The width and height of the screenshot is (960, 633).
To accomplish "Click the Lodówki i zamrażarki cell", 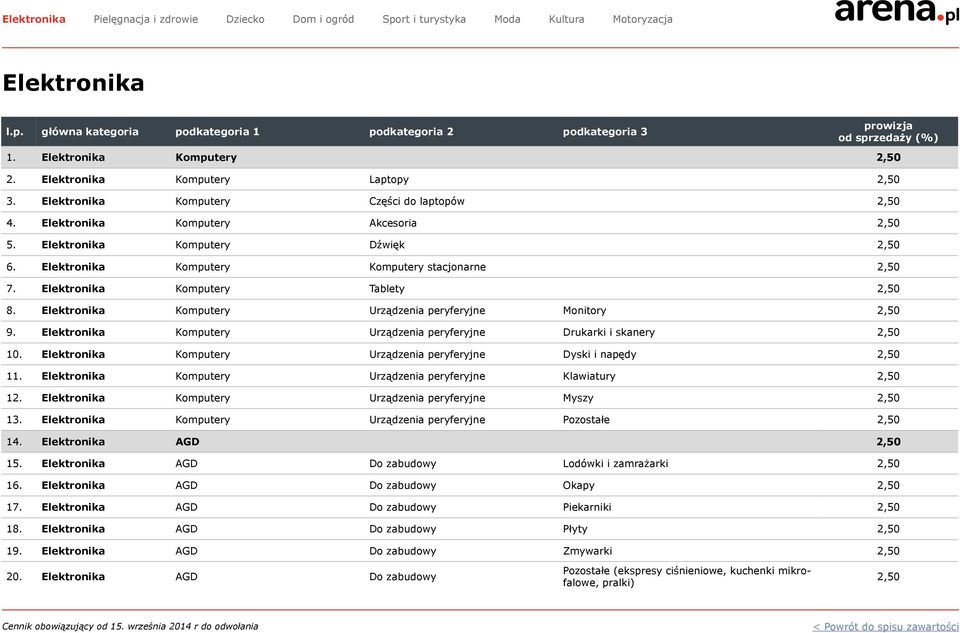I will click(615, 463).
